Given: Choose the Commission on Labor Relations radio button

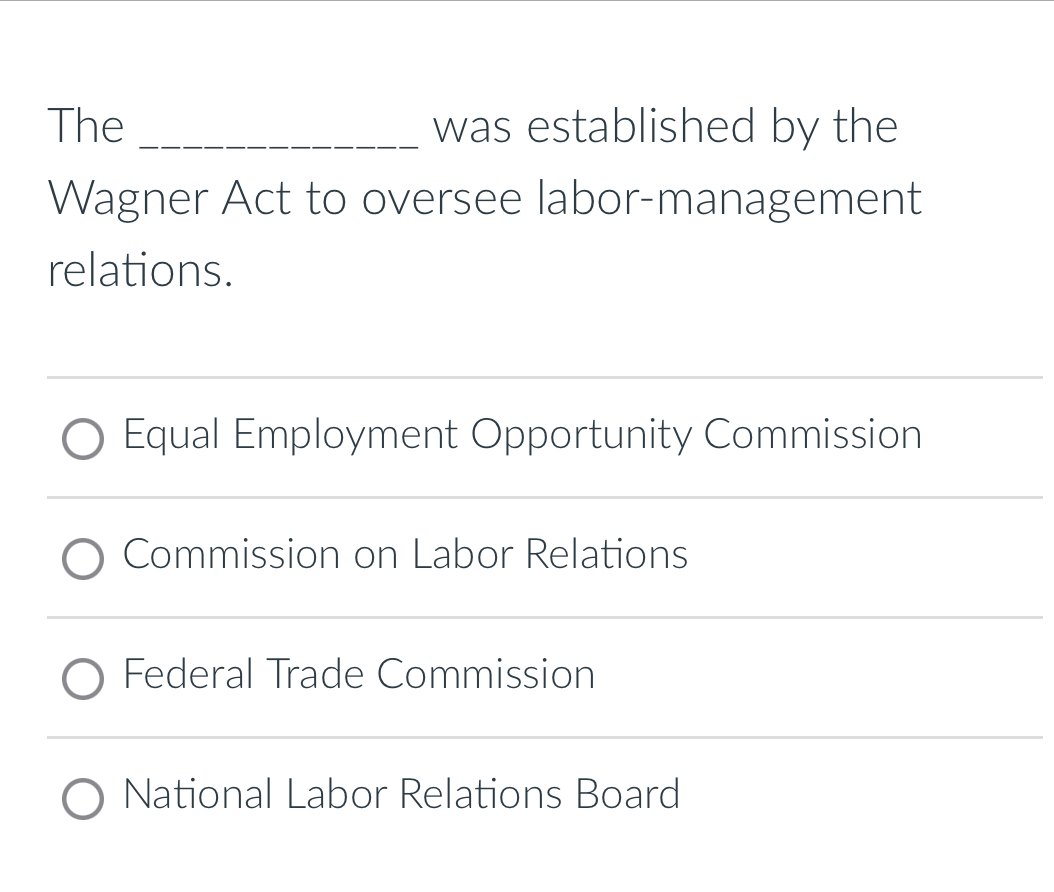Looking at the screenshot, I should click(x=83, y=559).
